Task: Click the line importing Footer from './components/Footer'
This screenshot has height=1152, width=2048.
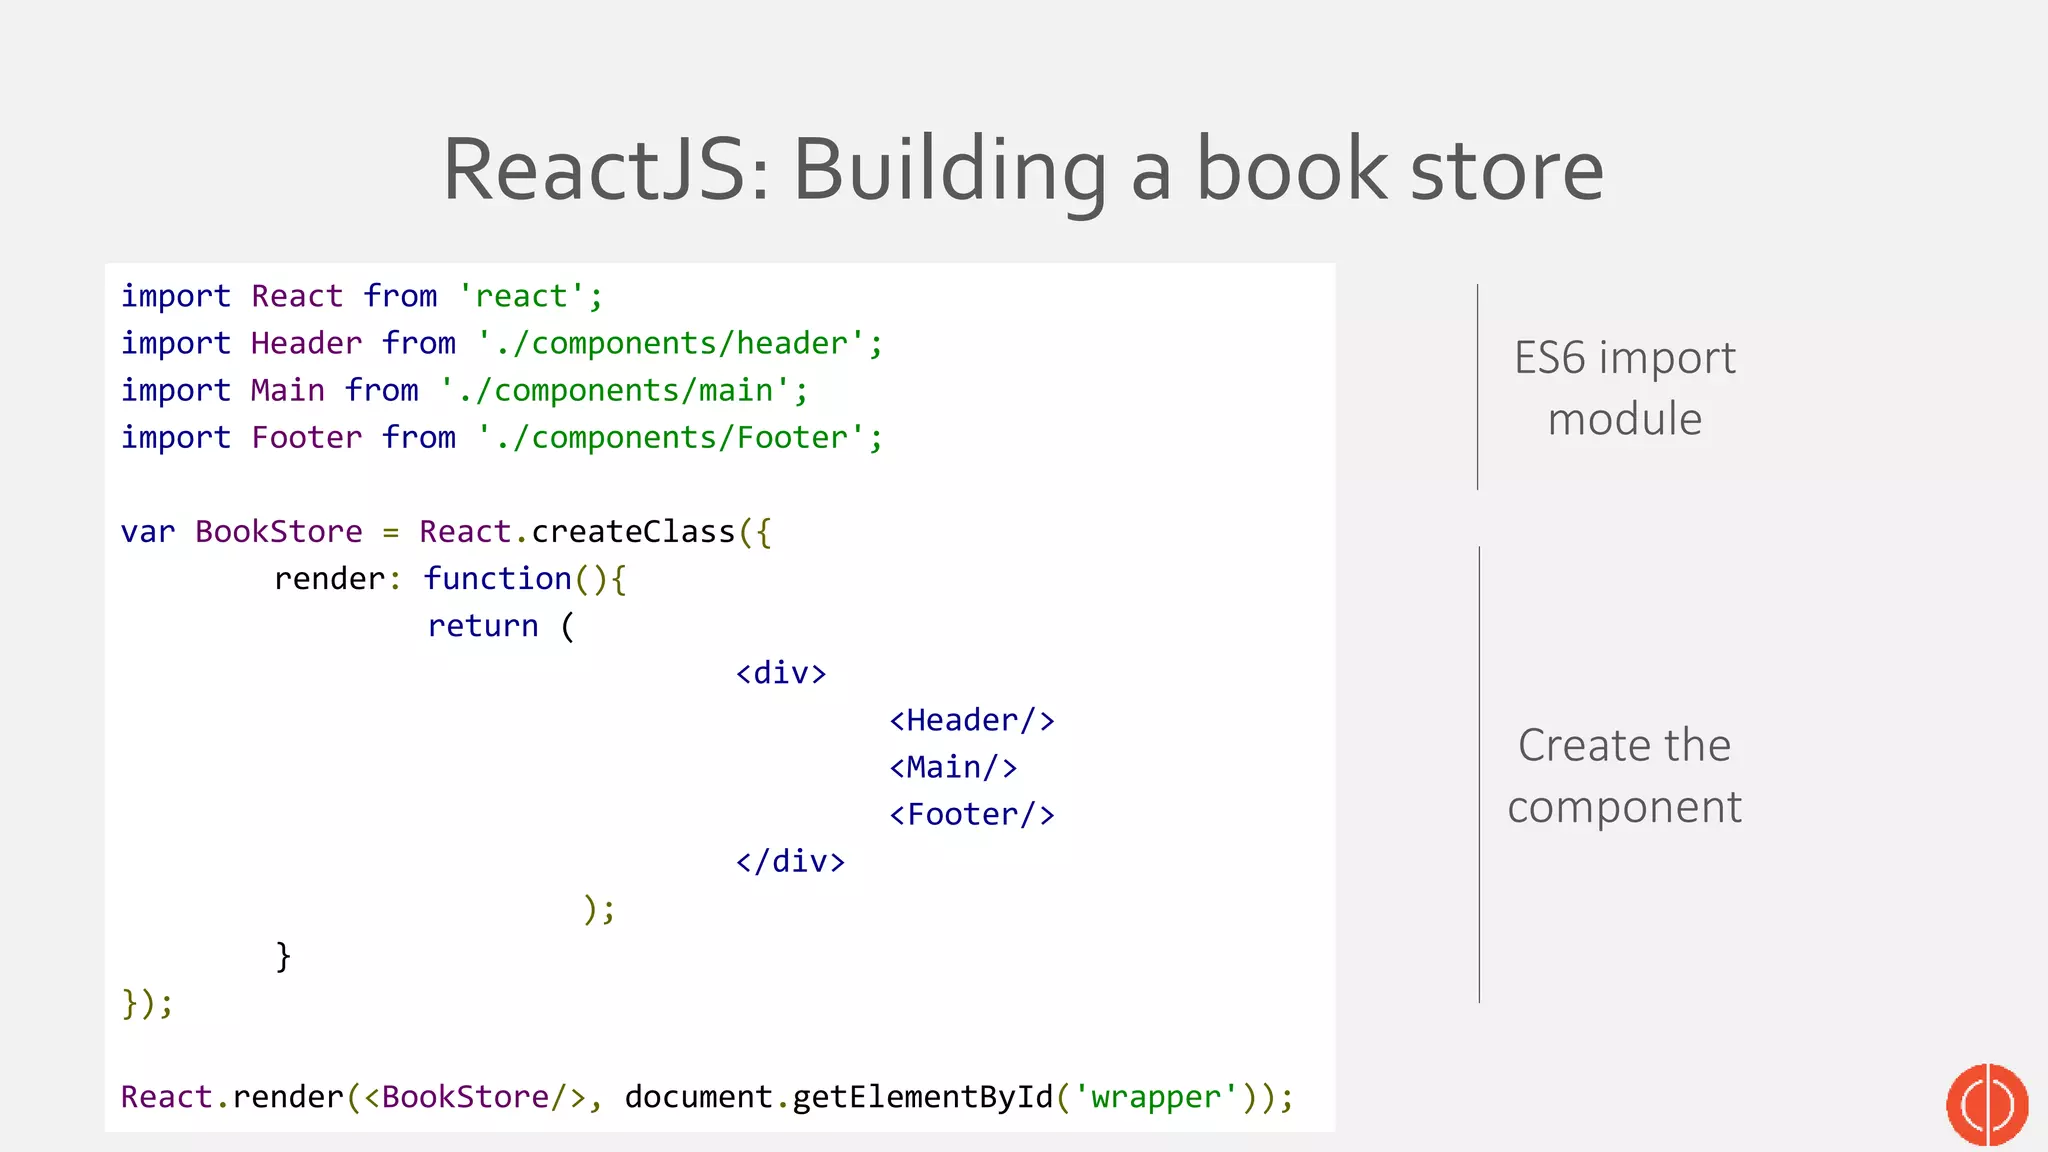Action: tap(502, 437)
